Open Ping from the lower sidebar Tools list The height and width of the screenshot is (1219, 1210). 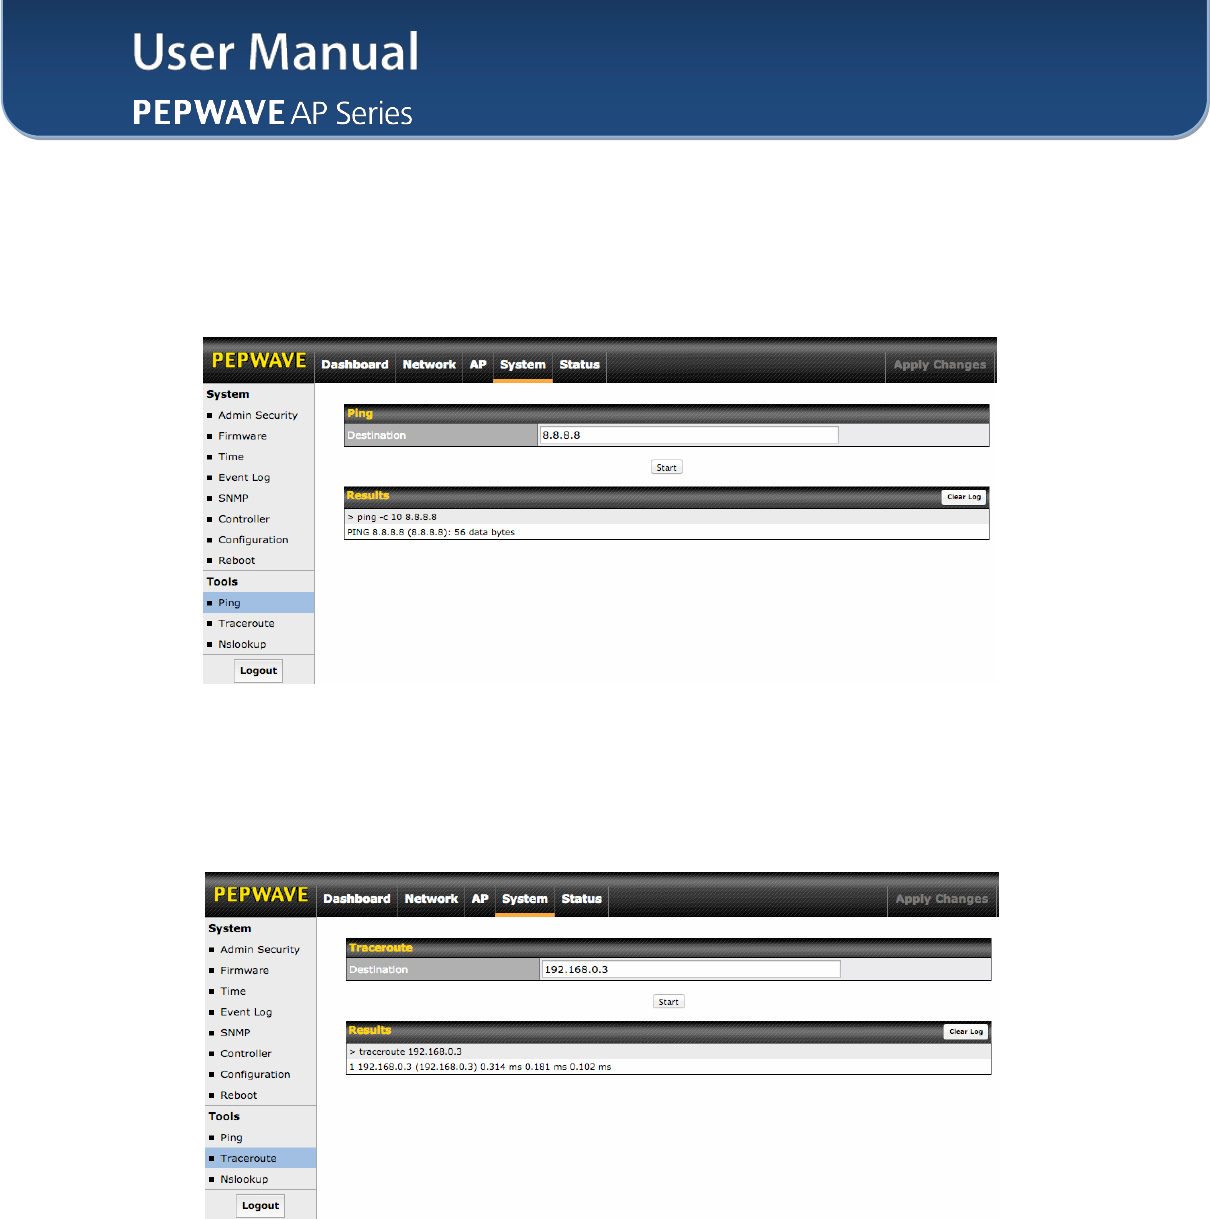click(x=231, y=1138)
